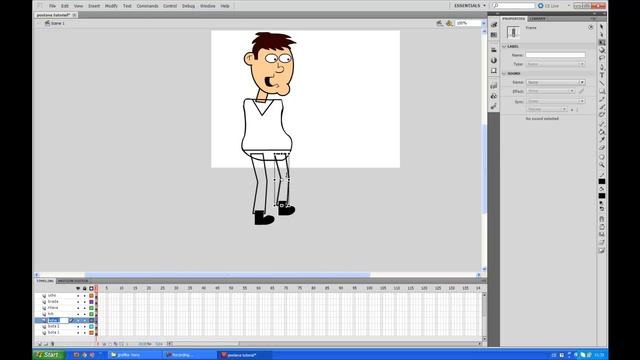Image resolution: width=640 pixels, height=360 pixels.
Task: Open the File menu
Action: 52,6
